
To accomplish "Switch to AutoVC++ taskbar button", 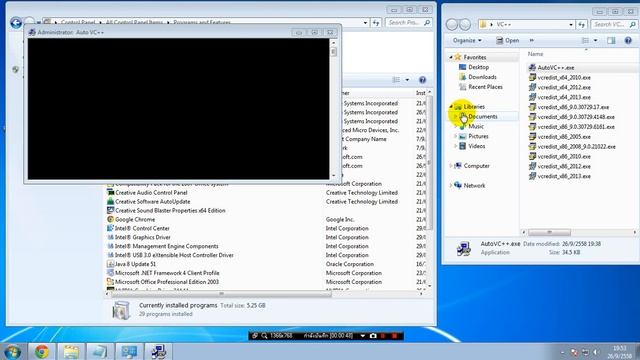I will 158,351.
